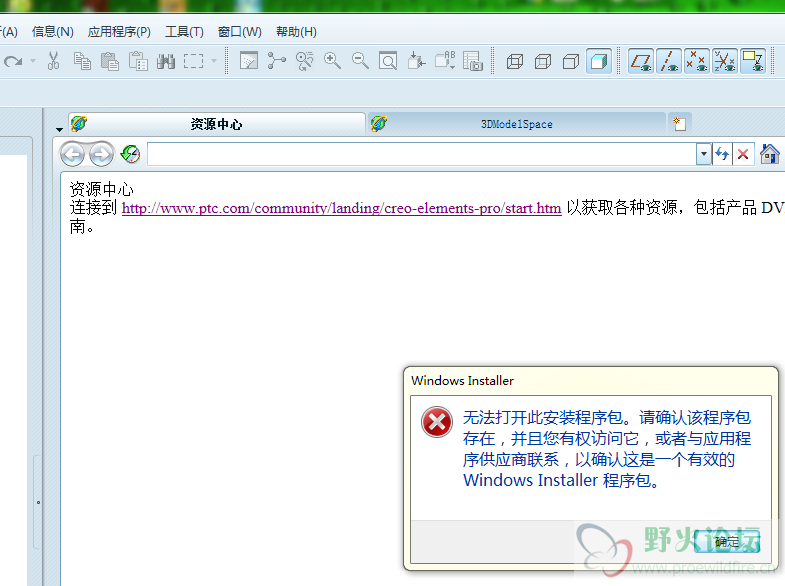The height and width of the screenshot is (586, 785).
Task: Open the 信息(N) menu
Action: (53, 32)
